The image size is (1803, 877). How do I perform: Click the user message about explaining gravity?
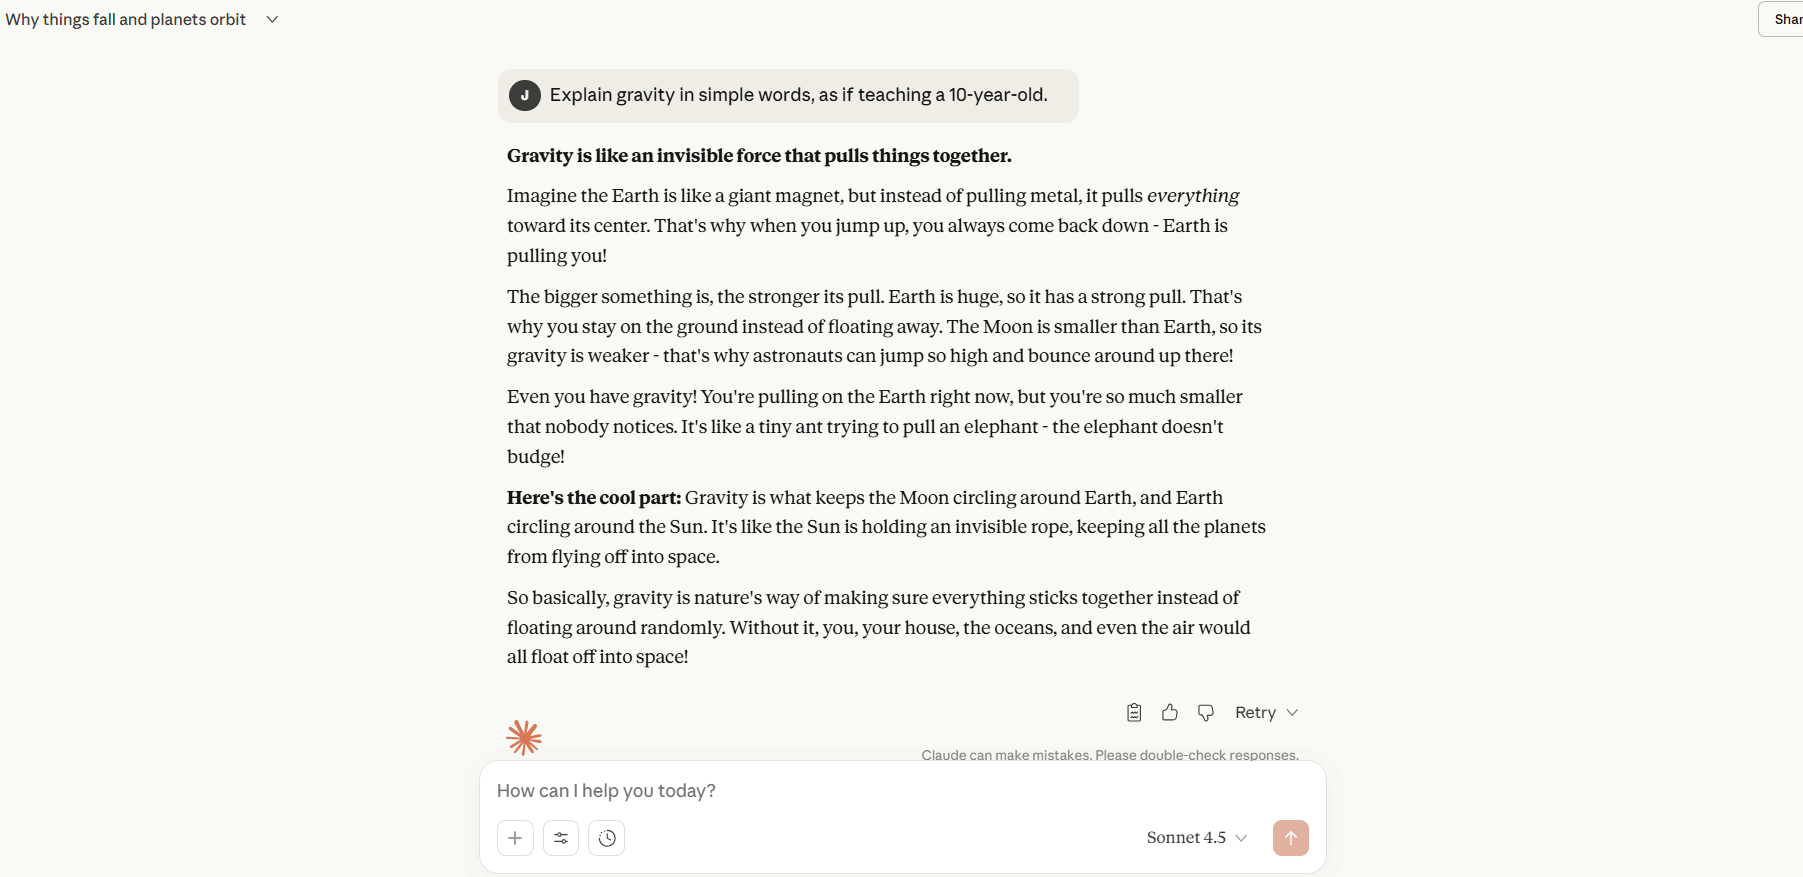tap(798, 95)
